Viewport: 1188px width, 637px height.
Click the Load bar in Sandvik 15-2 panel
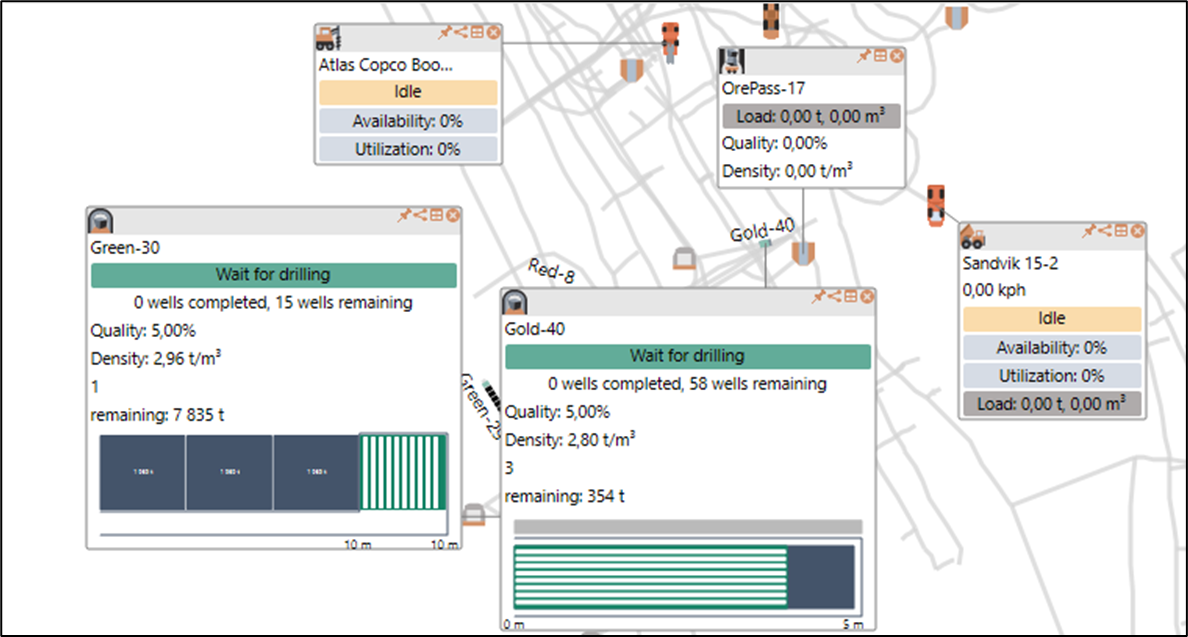click(x=1052, y=404)
